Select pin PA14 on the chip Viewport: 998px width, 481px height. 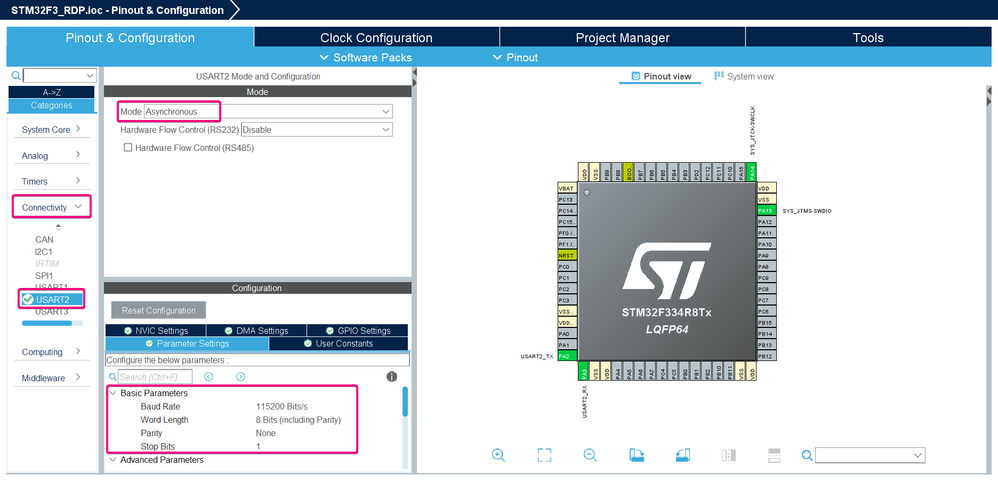coord(752,172)
